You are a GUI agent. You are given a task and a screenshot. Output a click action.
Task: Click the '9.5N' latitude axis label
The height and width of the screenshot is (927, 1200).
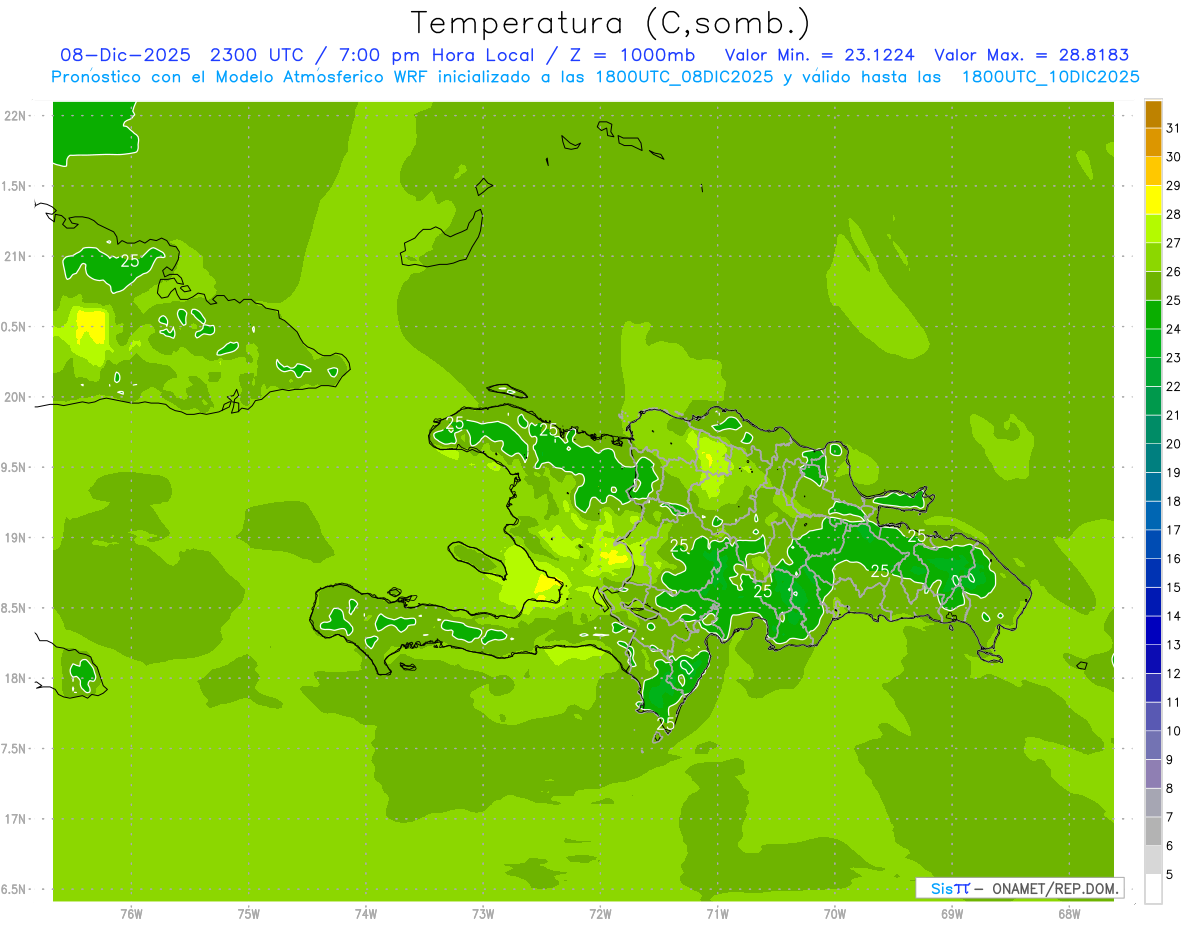point(15,467)
